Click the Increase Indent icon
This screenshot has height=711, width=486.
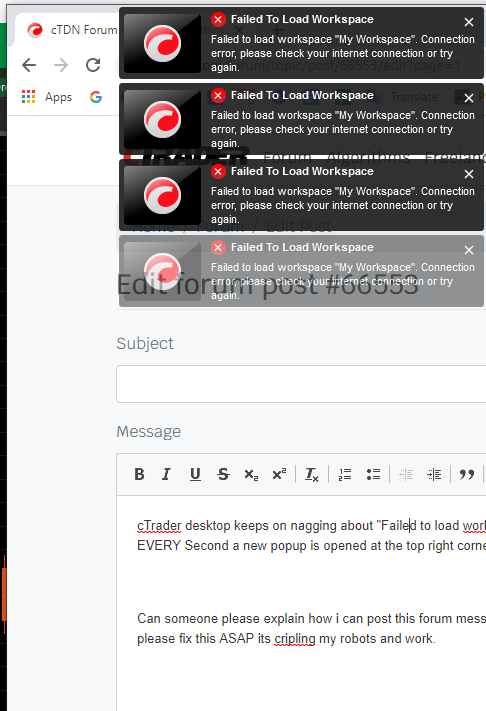point(434,474)
